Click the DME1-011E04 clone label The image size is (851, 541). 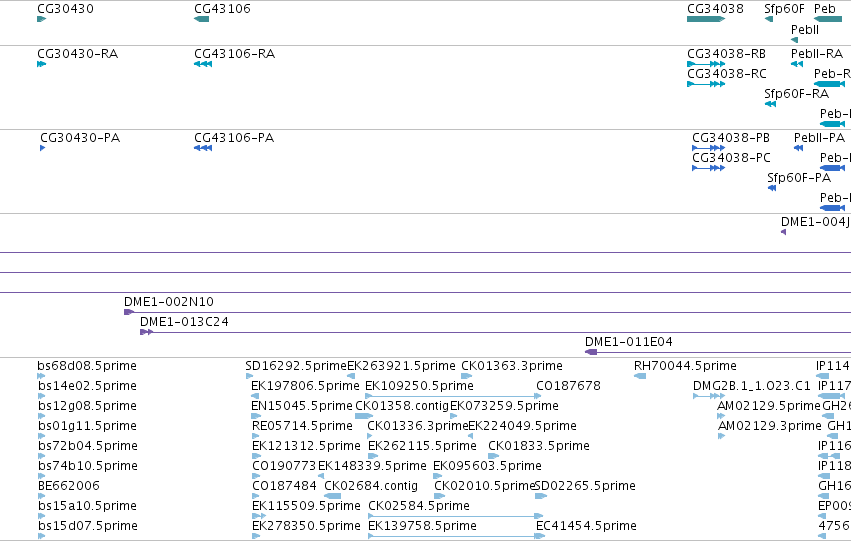point(628,342)
